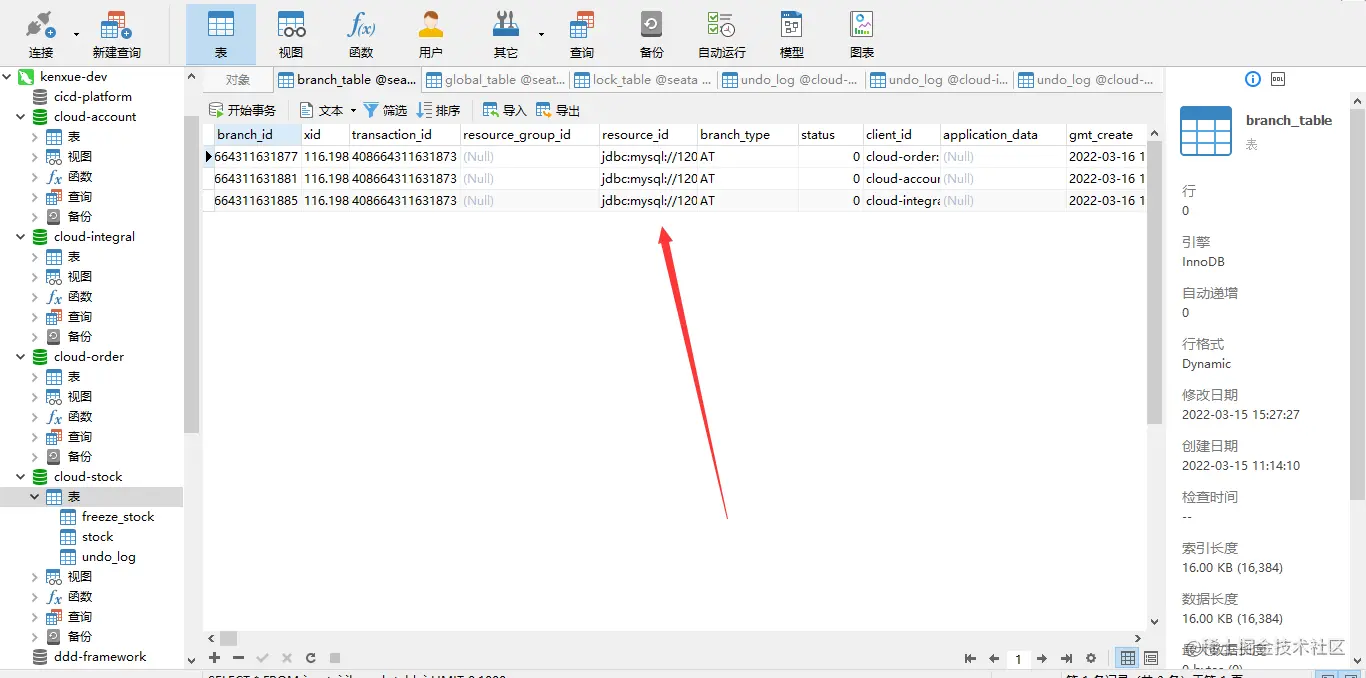Click the blue info icon in right panel
Image resolution: width=1366 pixels, height=678 pixels.
click(1252, 79)
